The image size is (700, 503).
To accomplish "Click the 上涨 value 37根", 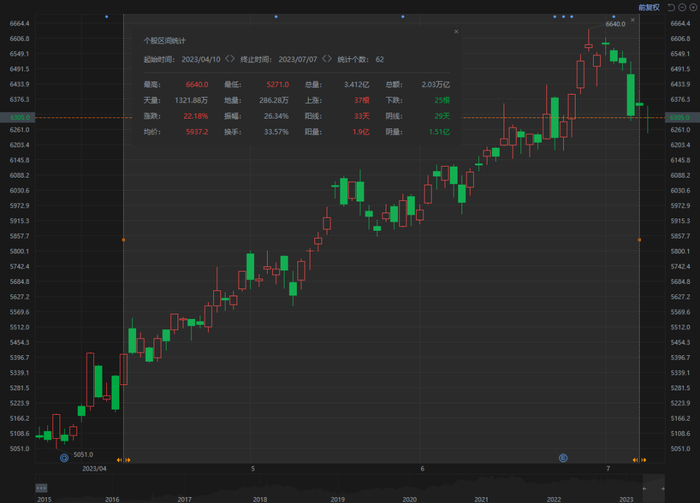I will click(362, 100).
